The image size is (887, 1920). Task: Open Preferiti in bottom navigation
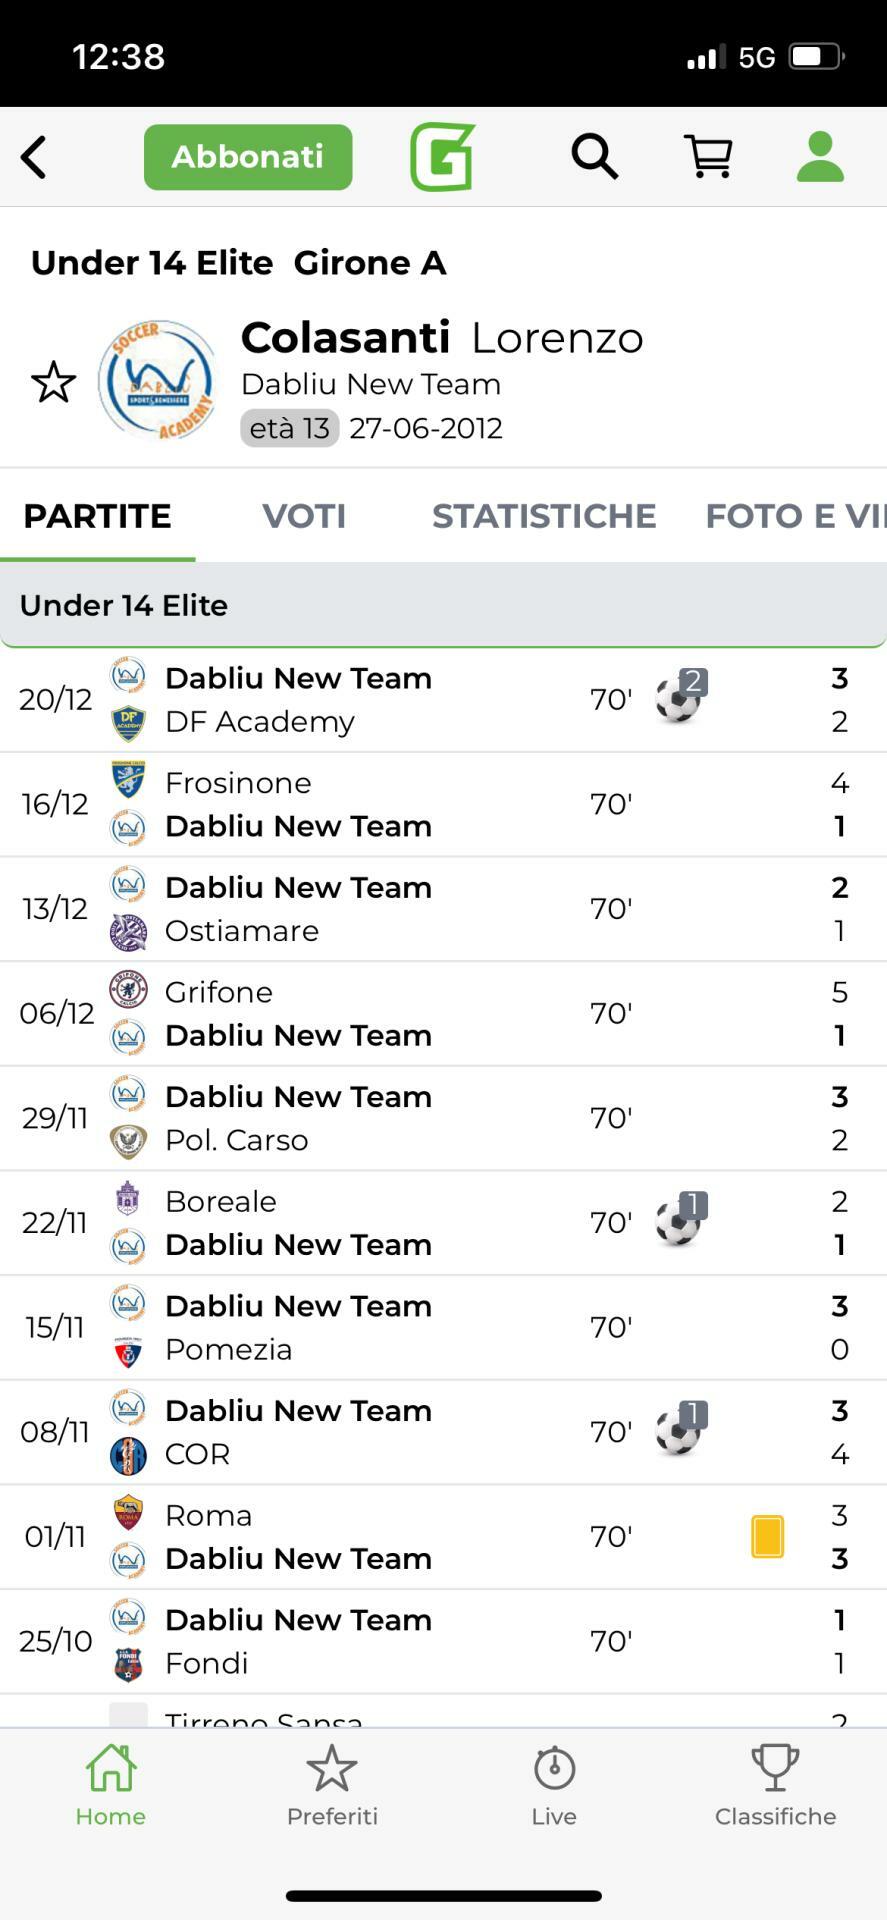pos(332,1786)
